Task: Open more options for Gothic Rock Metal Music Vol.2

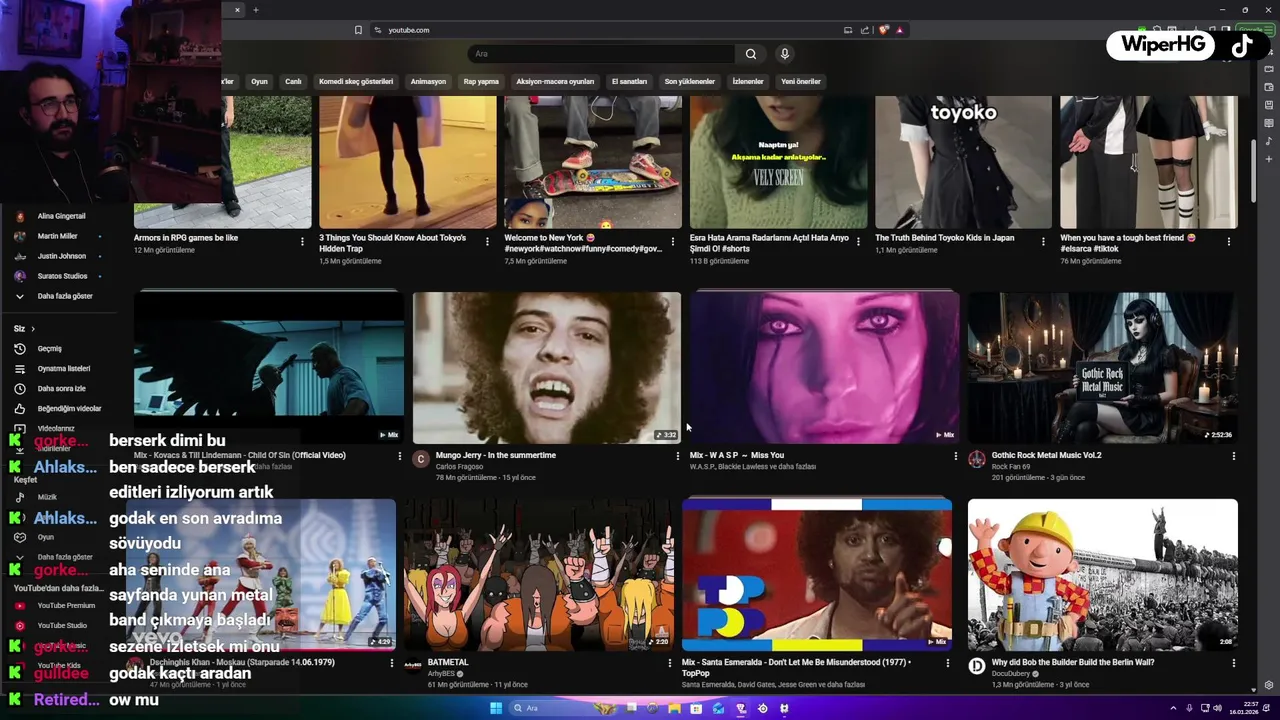Action: point(1233,456)
